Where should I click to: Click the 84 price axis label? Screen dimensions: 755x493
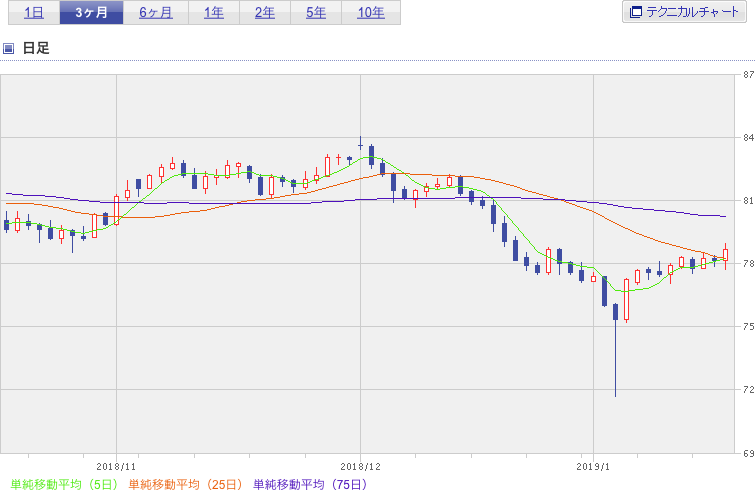pos(748,138)
